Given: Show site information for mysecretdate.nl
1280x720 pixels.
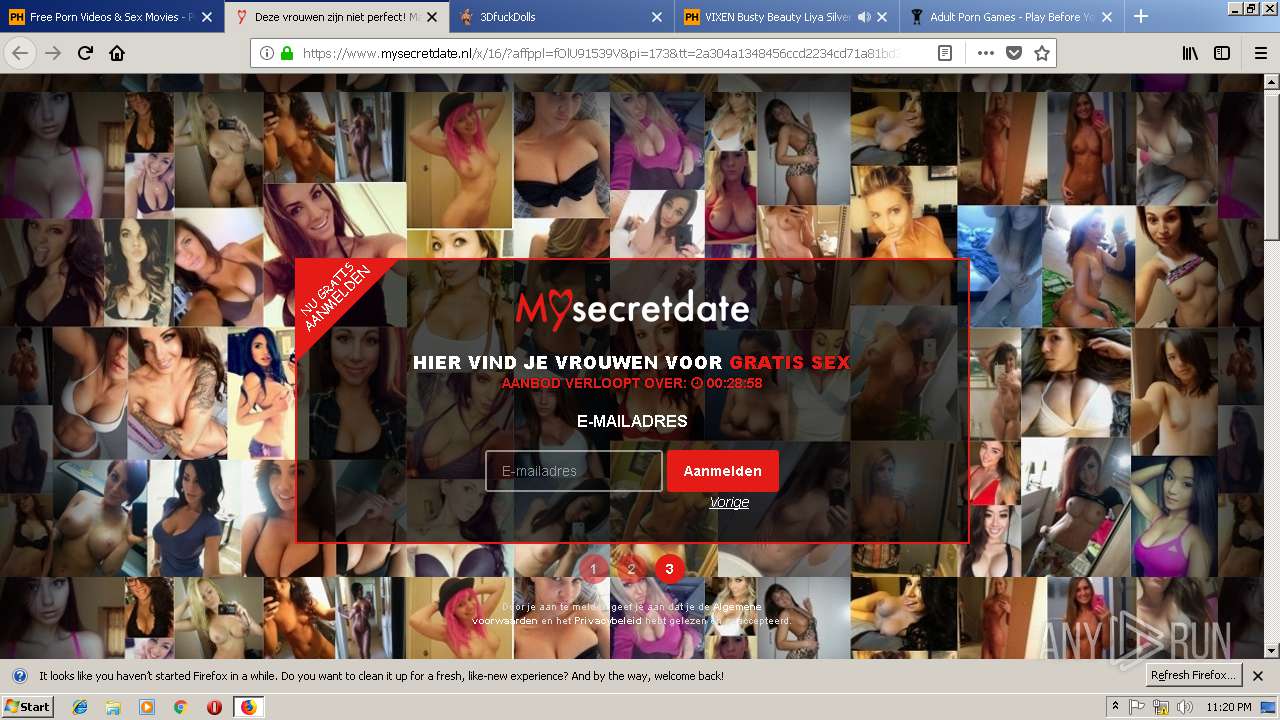Looking at the screenshot, I should tap(266, 53).
